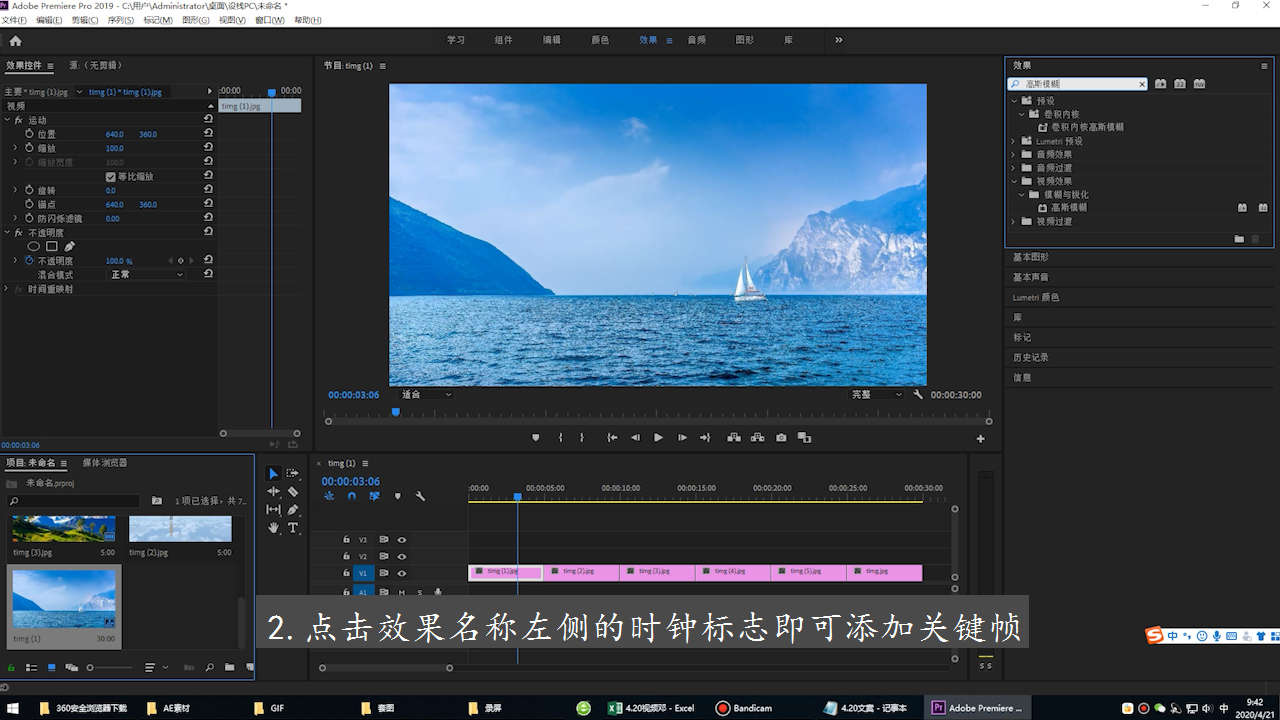Create new custom bin in Effects panel
The height and width of the screenshot is (720, 1280).
click(1239, 239)
